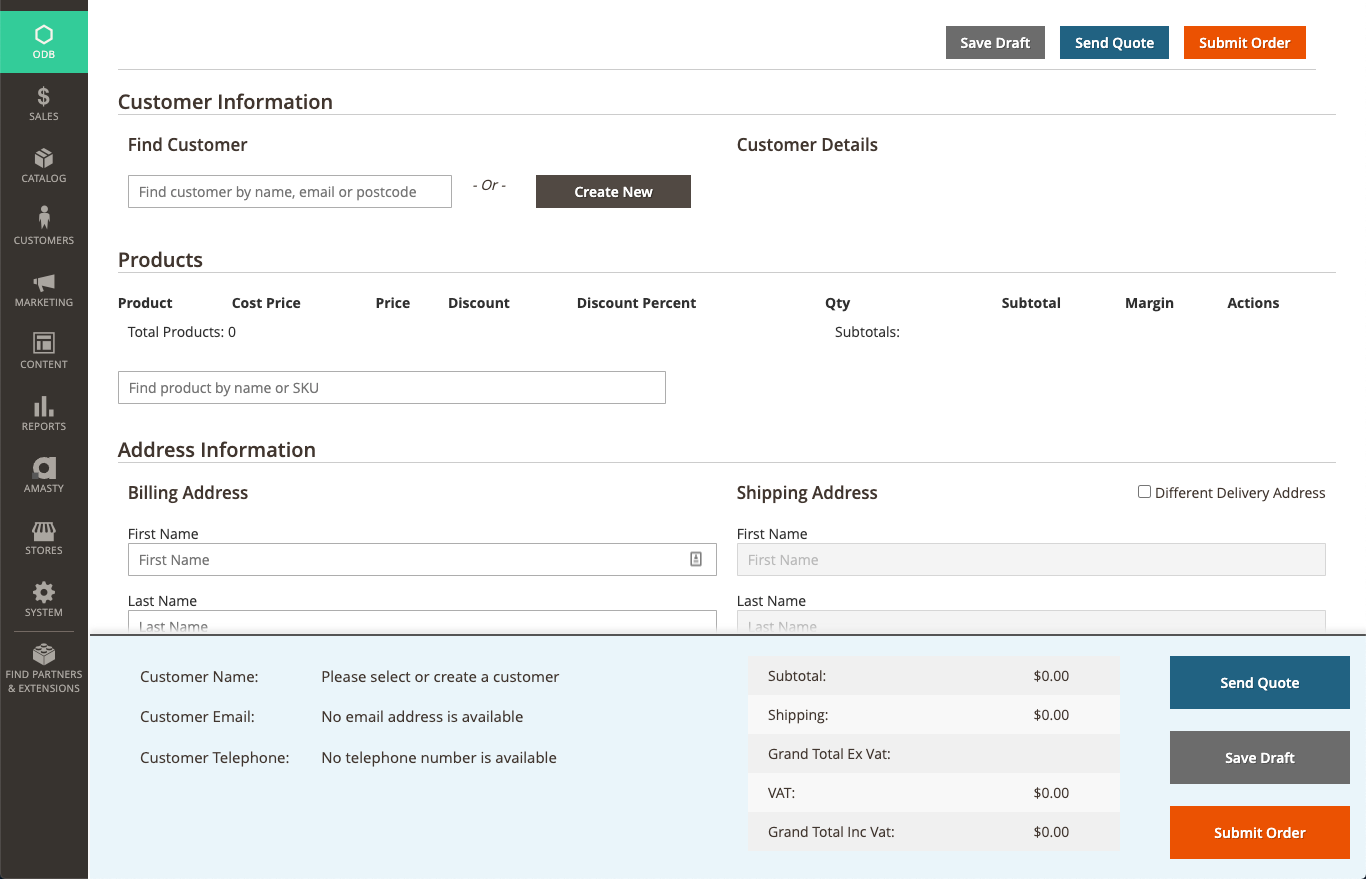
Task: Click the top Submit Order button
Action: [1245, 42]
